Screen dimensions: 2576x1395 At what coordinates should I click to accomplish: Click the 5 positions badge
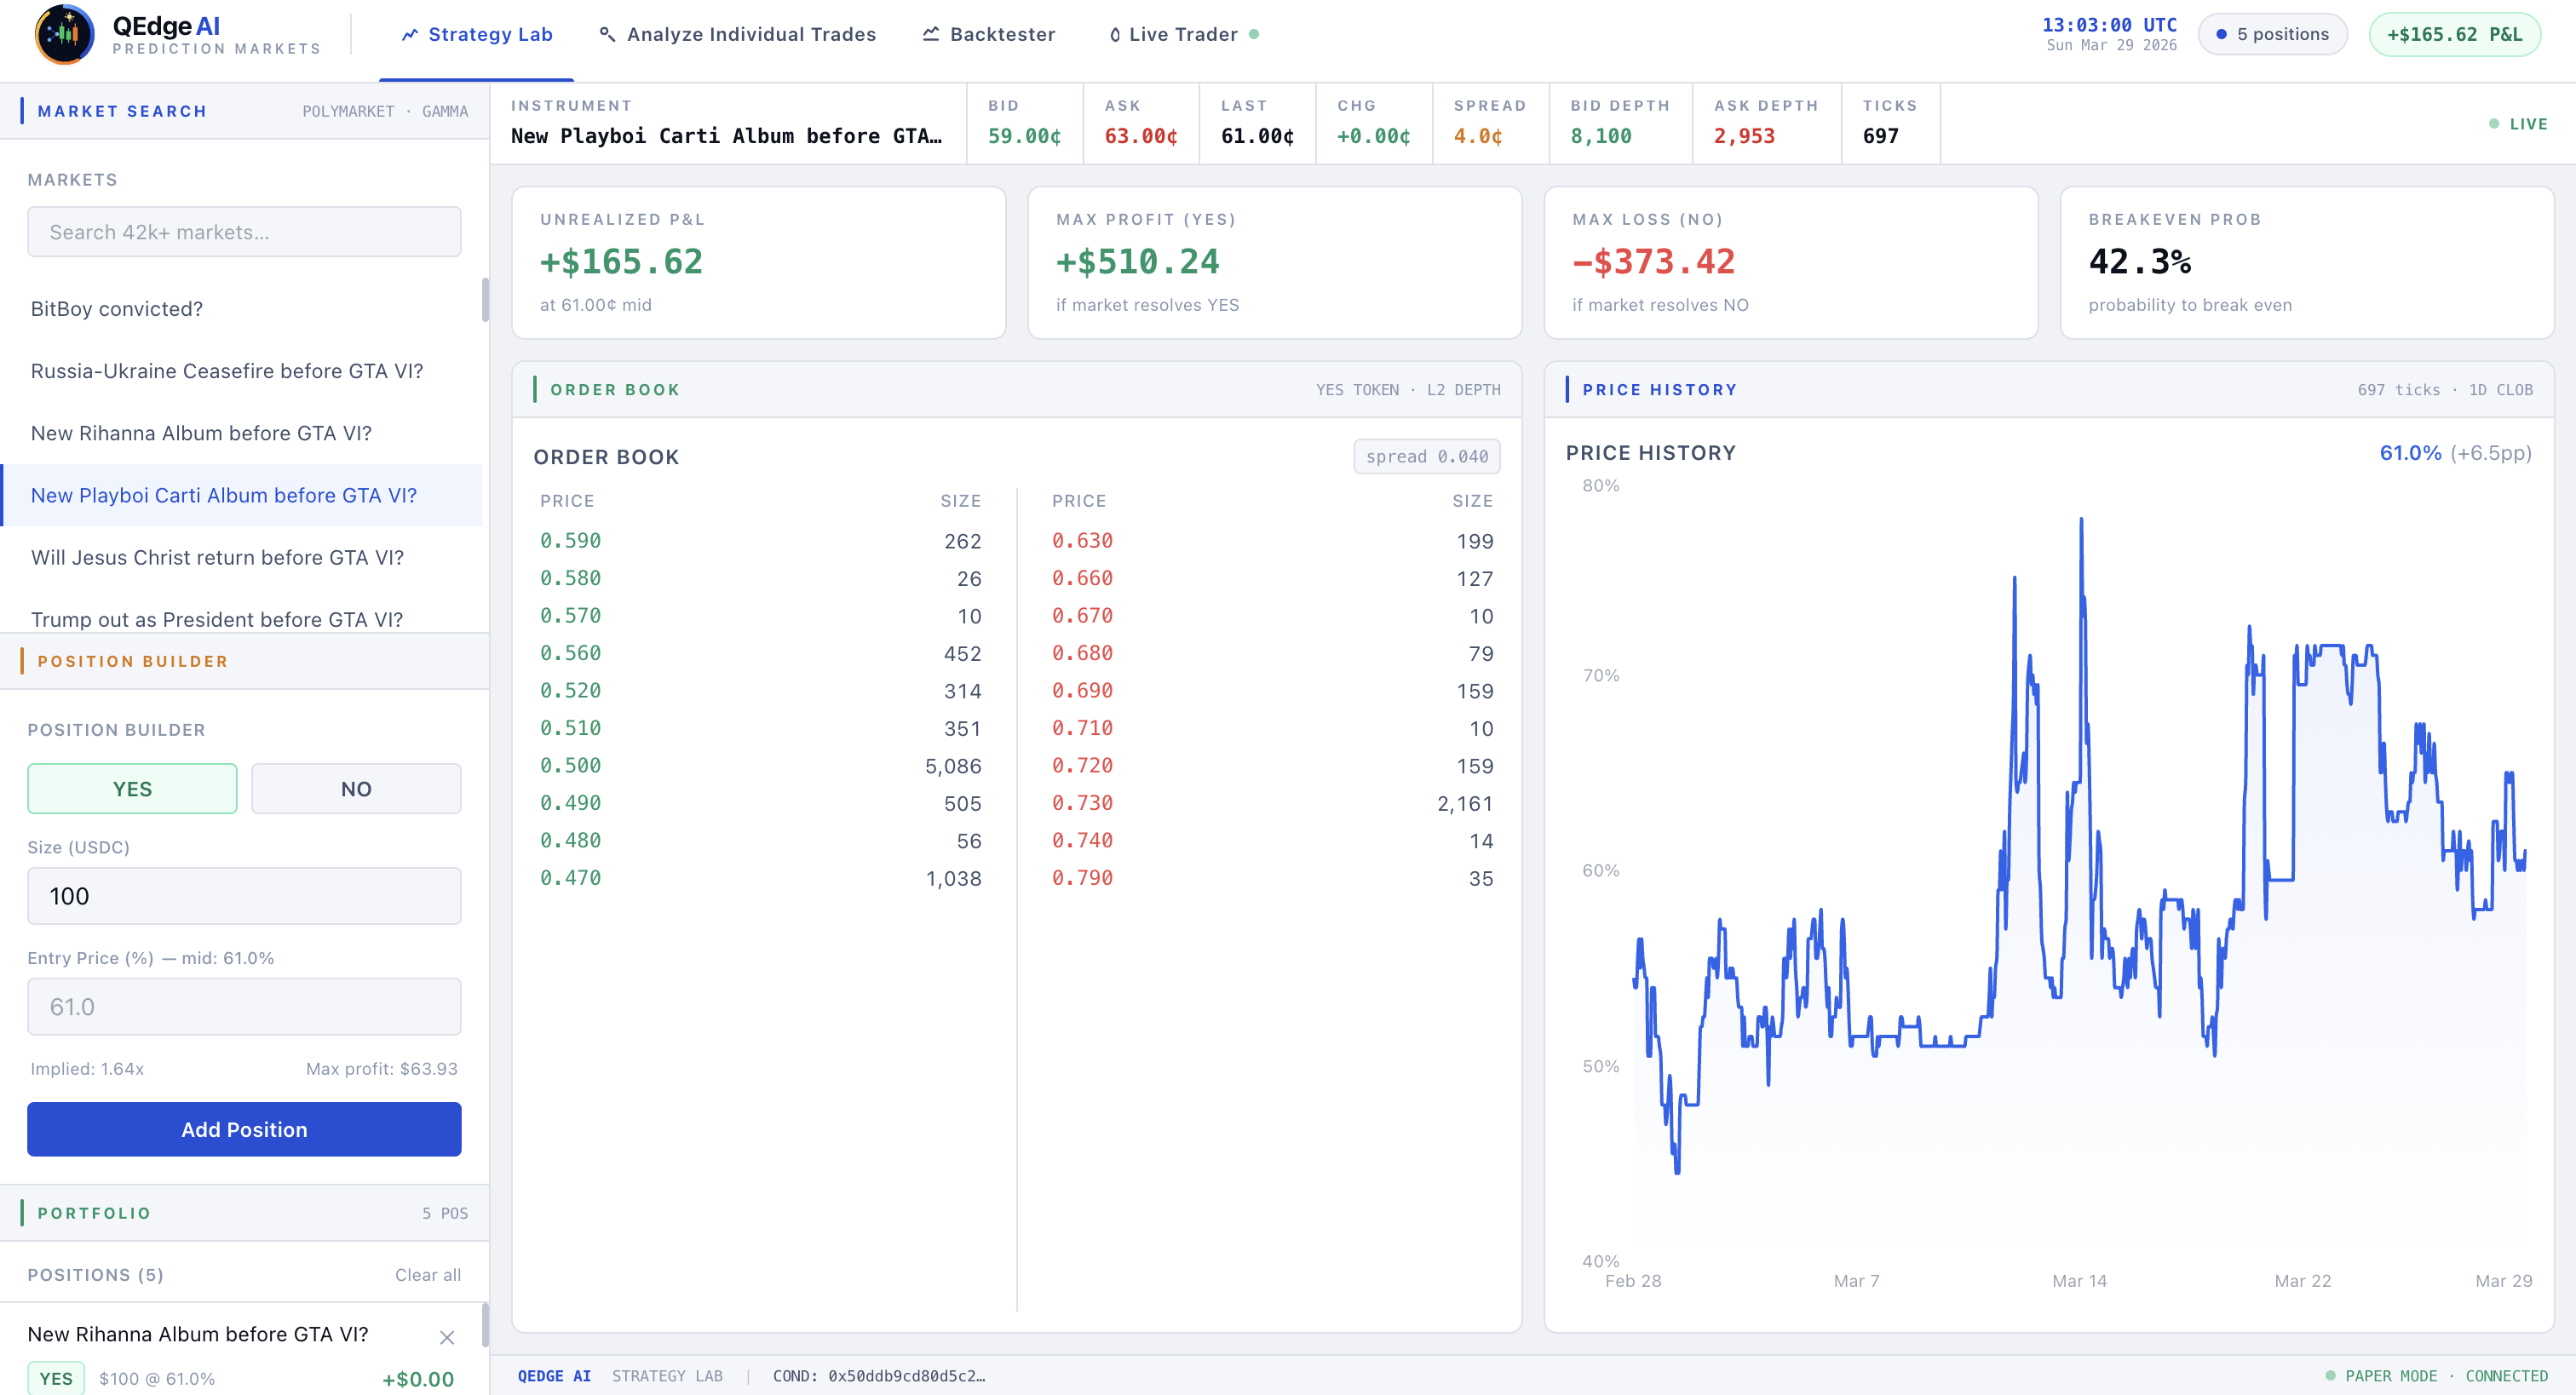pos(2272,34)
